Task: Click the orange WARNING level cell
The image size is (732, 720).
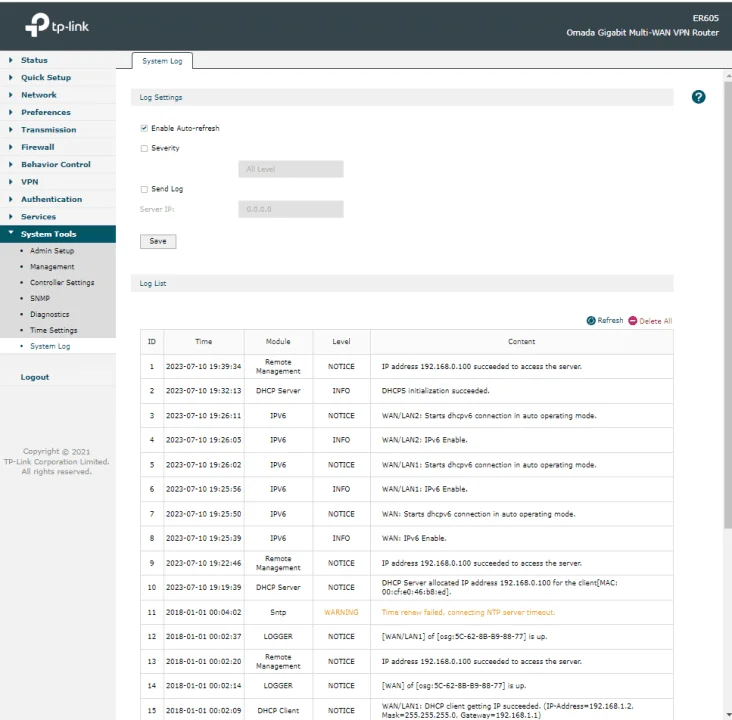Action: (x=341, y=612)
